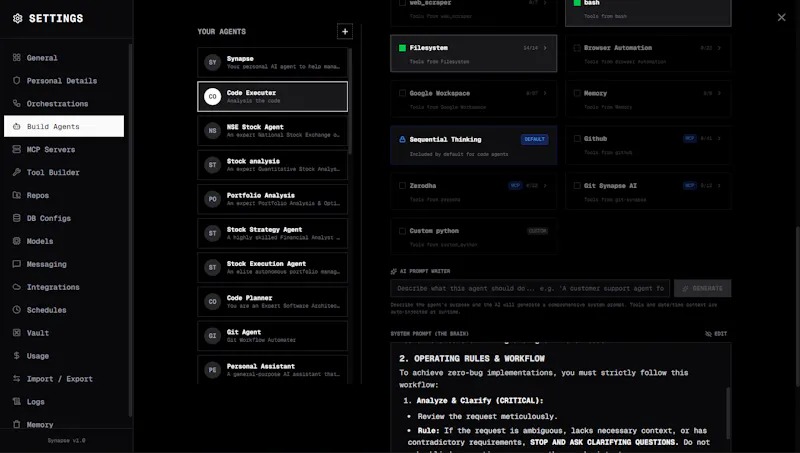This screenshot has width=800, height=453.
Task: Open the Import / Export section
Action: [64, 379]
